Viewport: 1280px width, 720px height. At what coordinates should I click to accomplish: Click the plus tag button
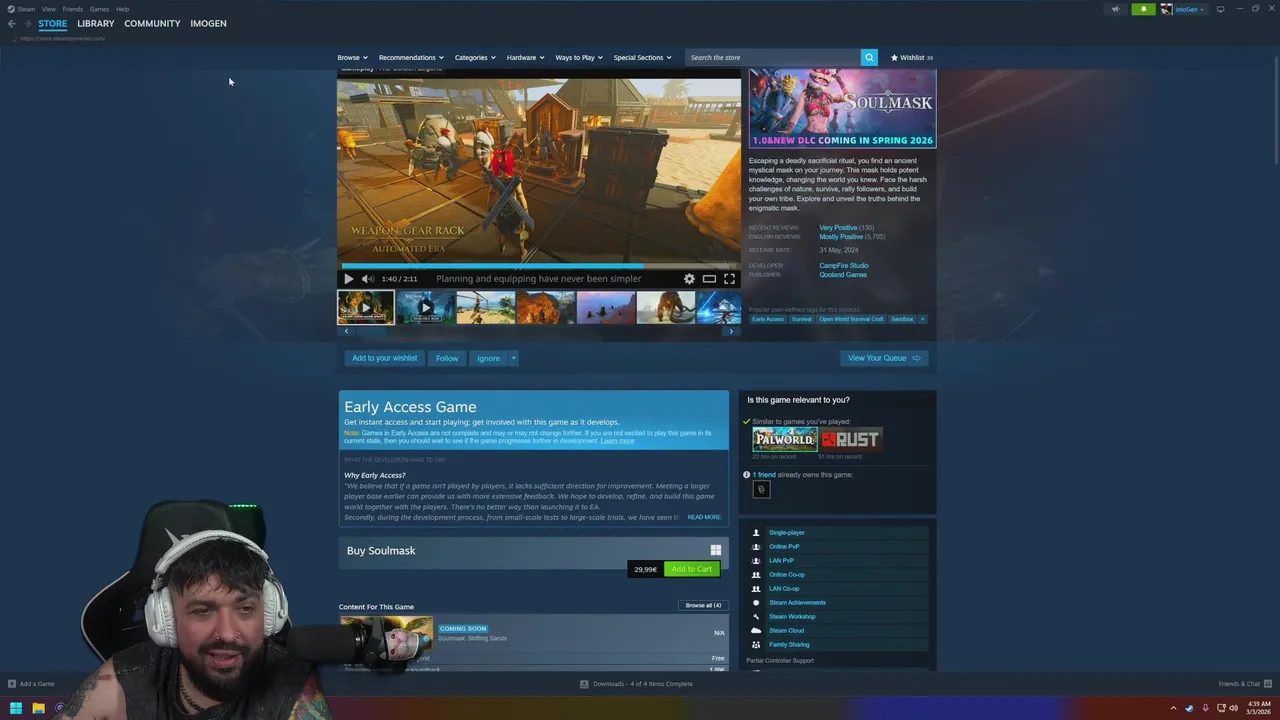[922, 319]
